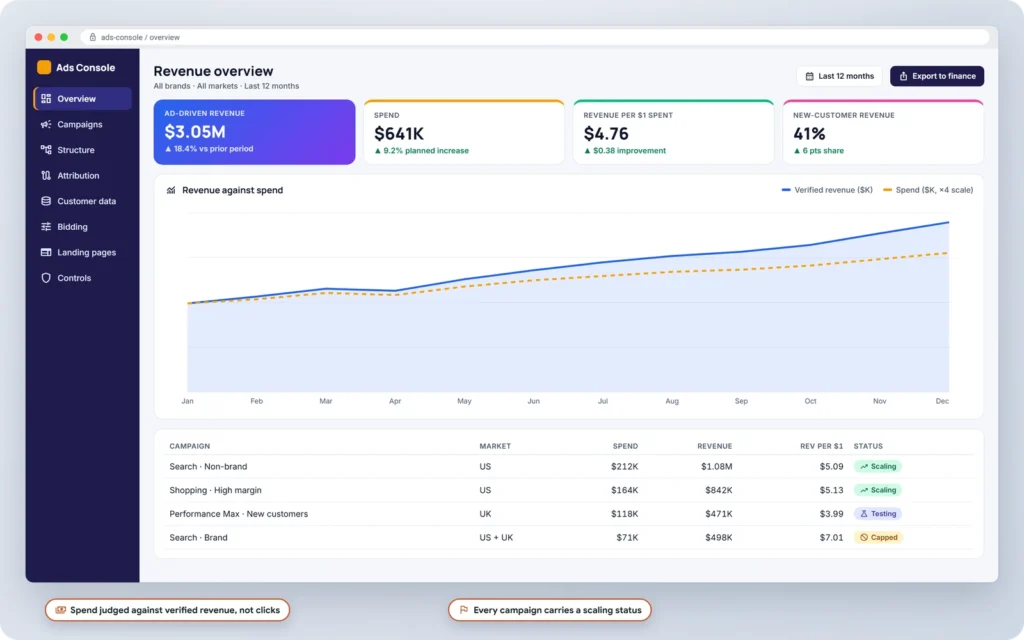1024x640 pixels.
Task: Click the Landing pages layout icon
Action: click(x=46, y=252)
